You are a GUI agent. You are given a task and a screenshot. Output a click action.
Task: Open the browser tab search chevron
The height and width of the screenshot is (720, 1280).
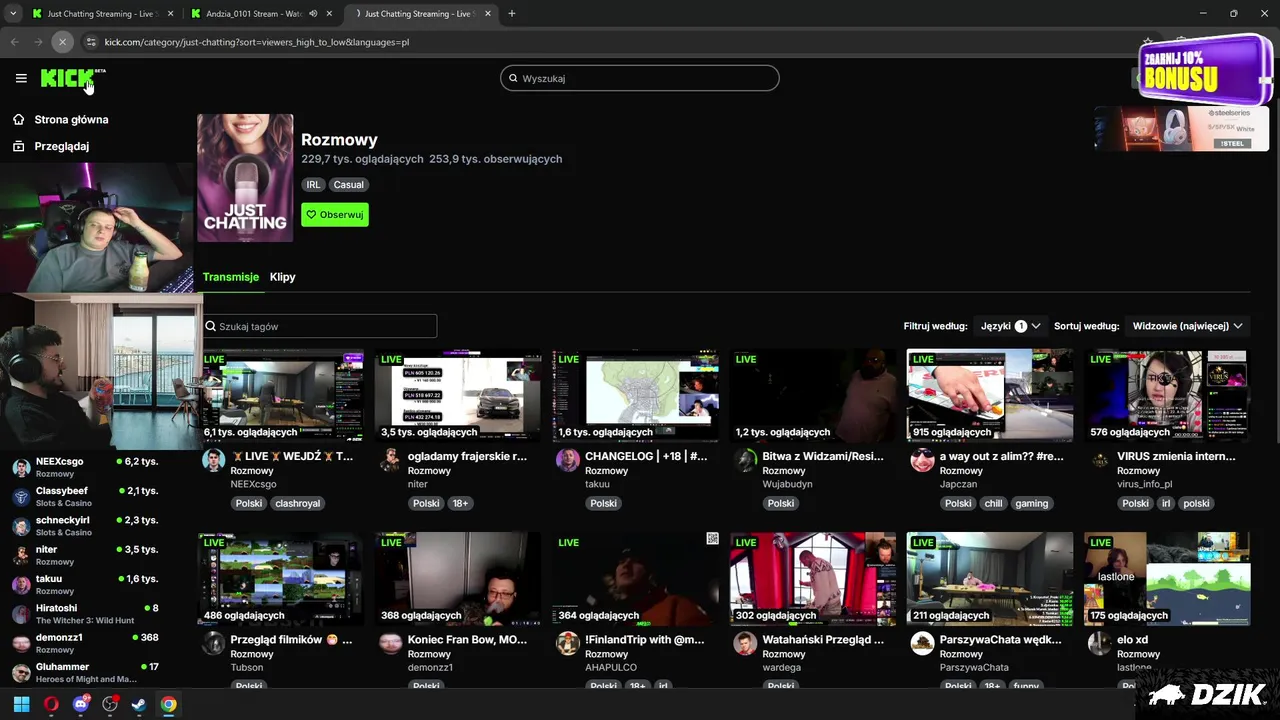pyautogui.click(x=13, y=14)
